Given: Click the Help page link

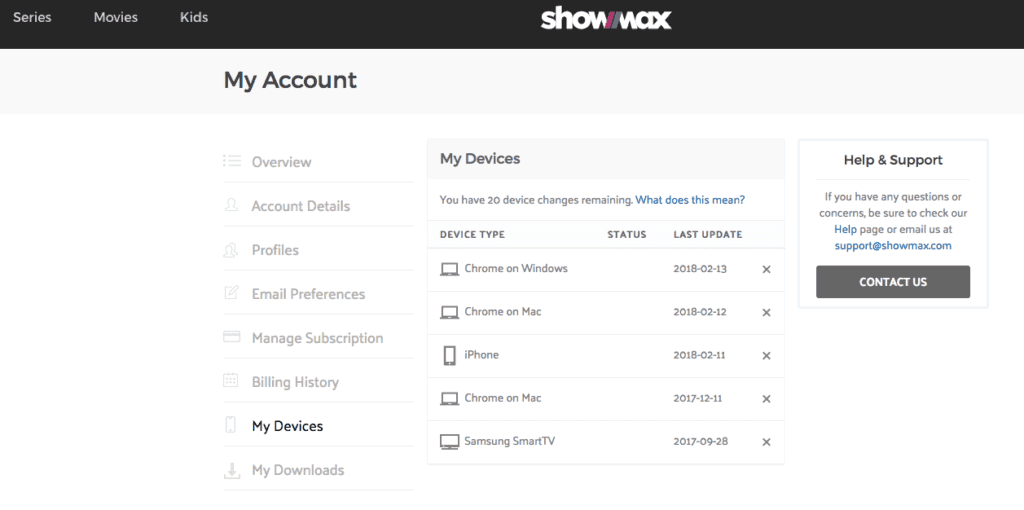Looking at the screenshot, I should [844, 229].
